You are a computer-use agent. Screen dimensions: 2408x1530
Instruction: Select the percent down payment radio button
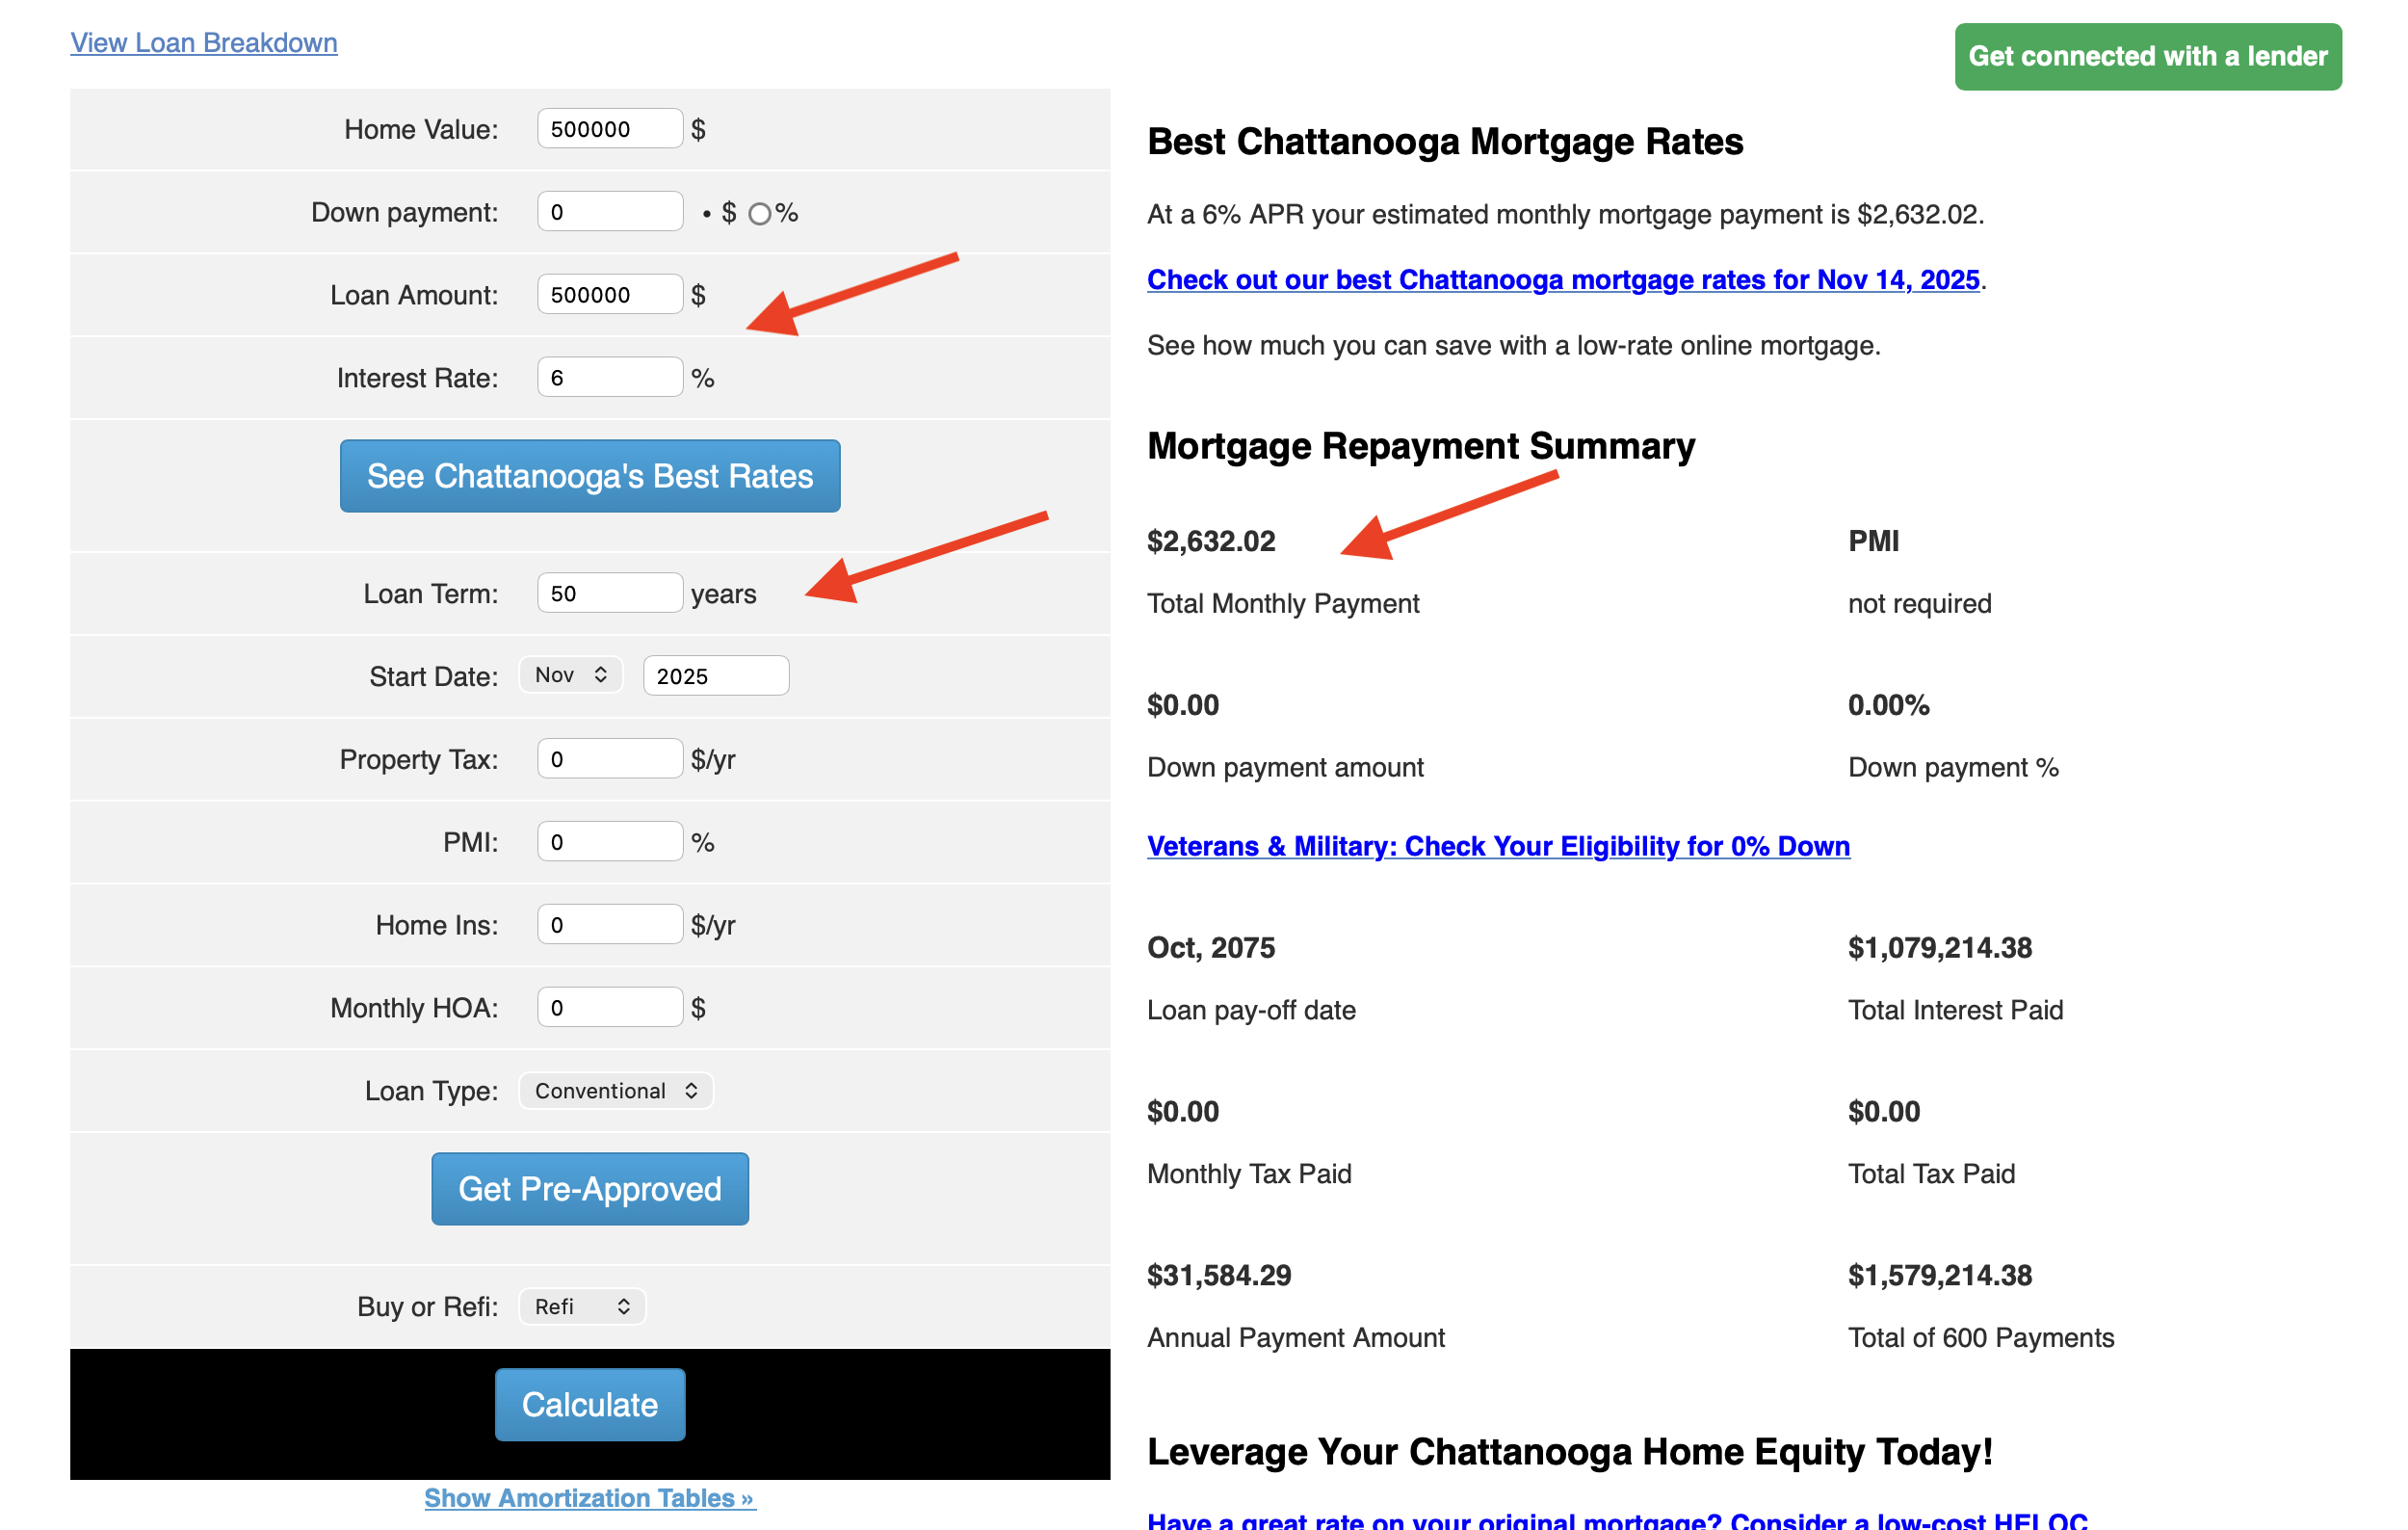[760, 214]
